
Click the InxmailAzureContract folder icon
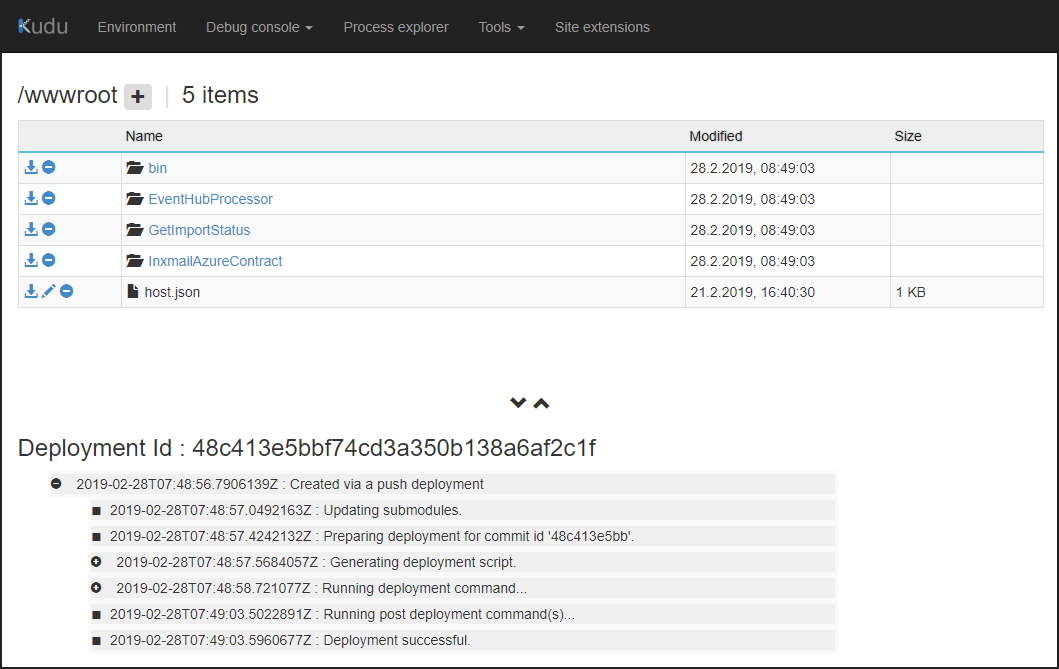135,261
